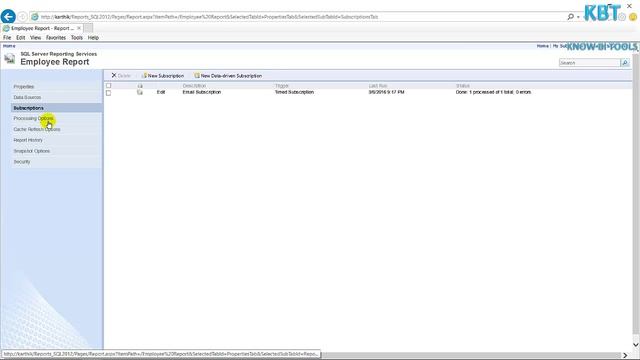Select the Subscriptions side tab
The width and height of the screenshot is (640, 360).
click(57, 108)
